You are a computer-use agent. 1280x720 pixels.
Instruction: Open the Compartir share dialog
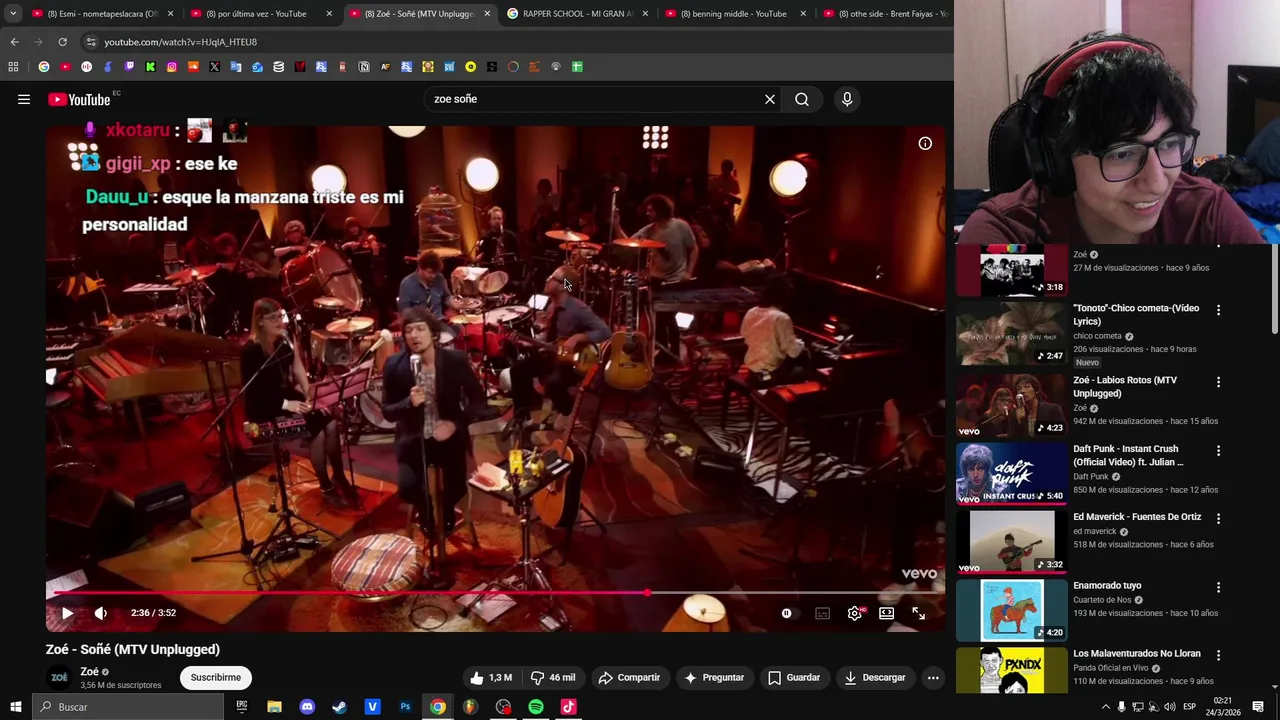tap(629, 677)
